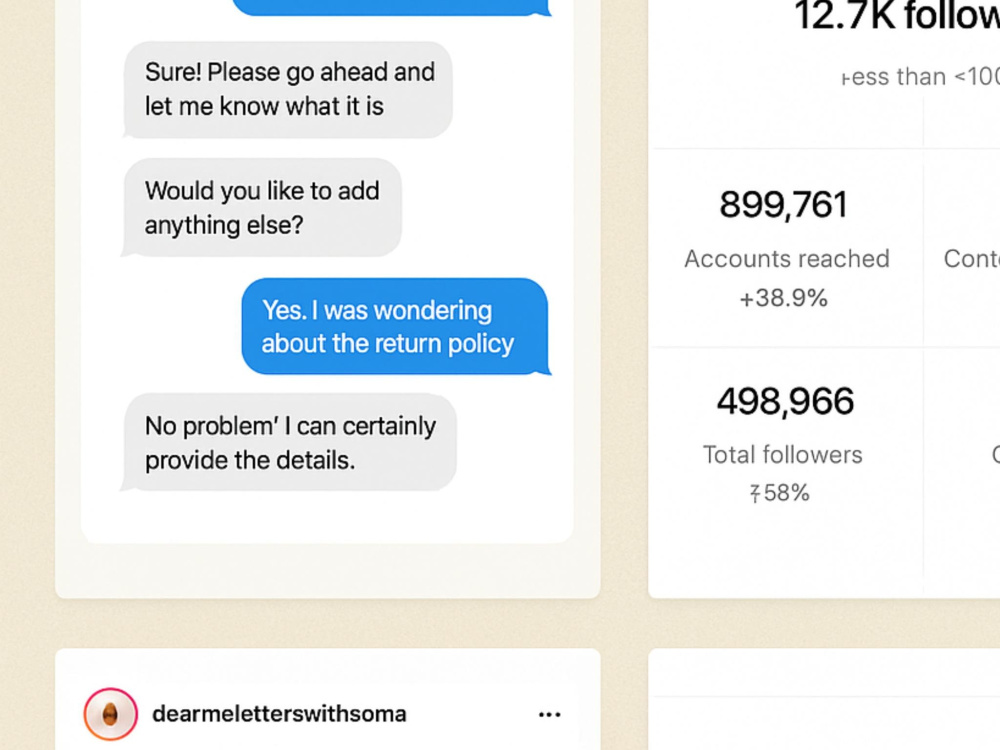Open the Accounts reached label
This screenshot has height=750, width=1000.
tap(786, 258)
